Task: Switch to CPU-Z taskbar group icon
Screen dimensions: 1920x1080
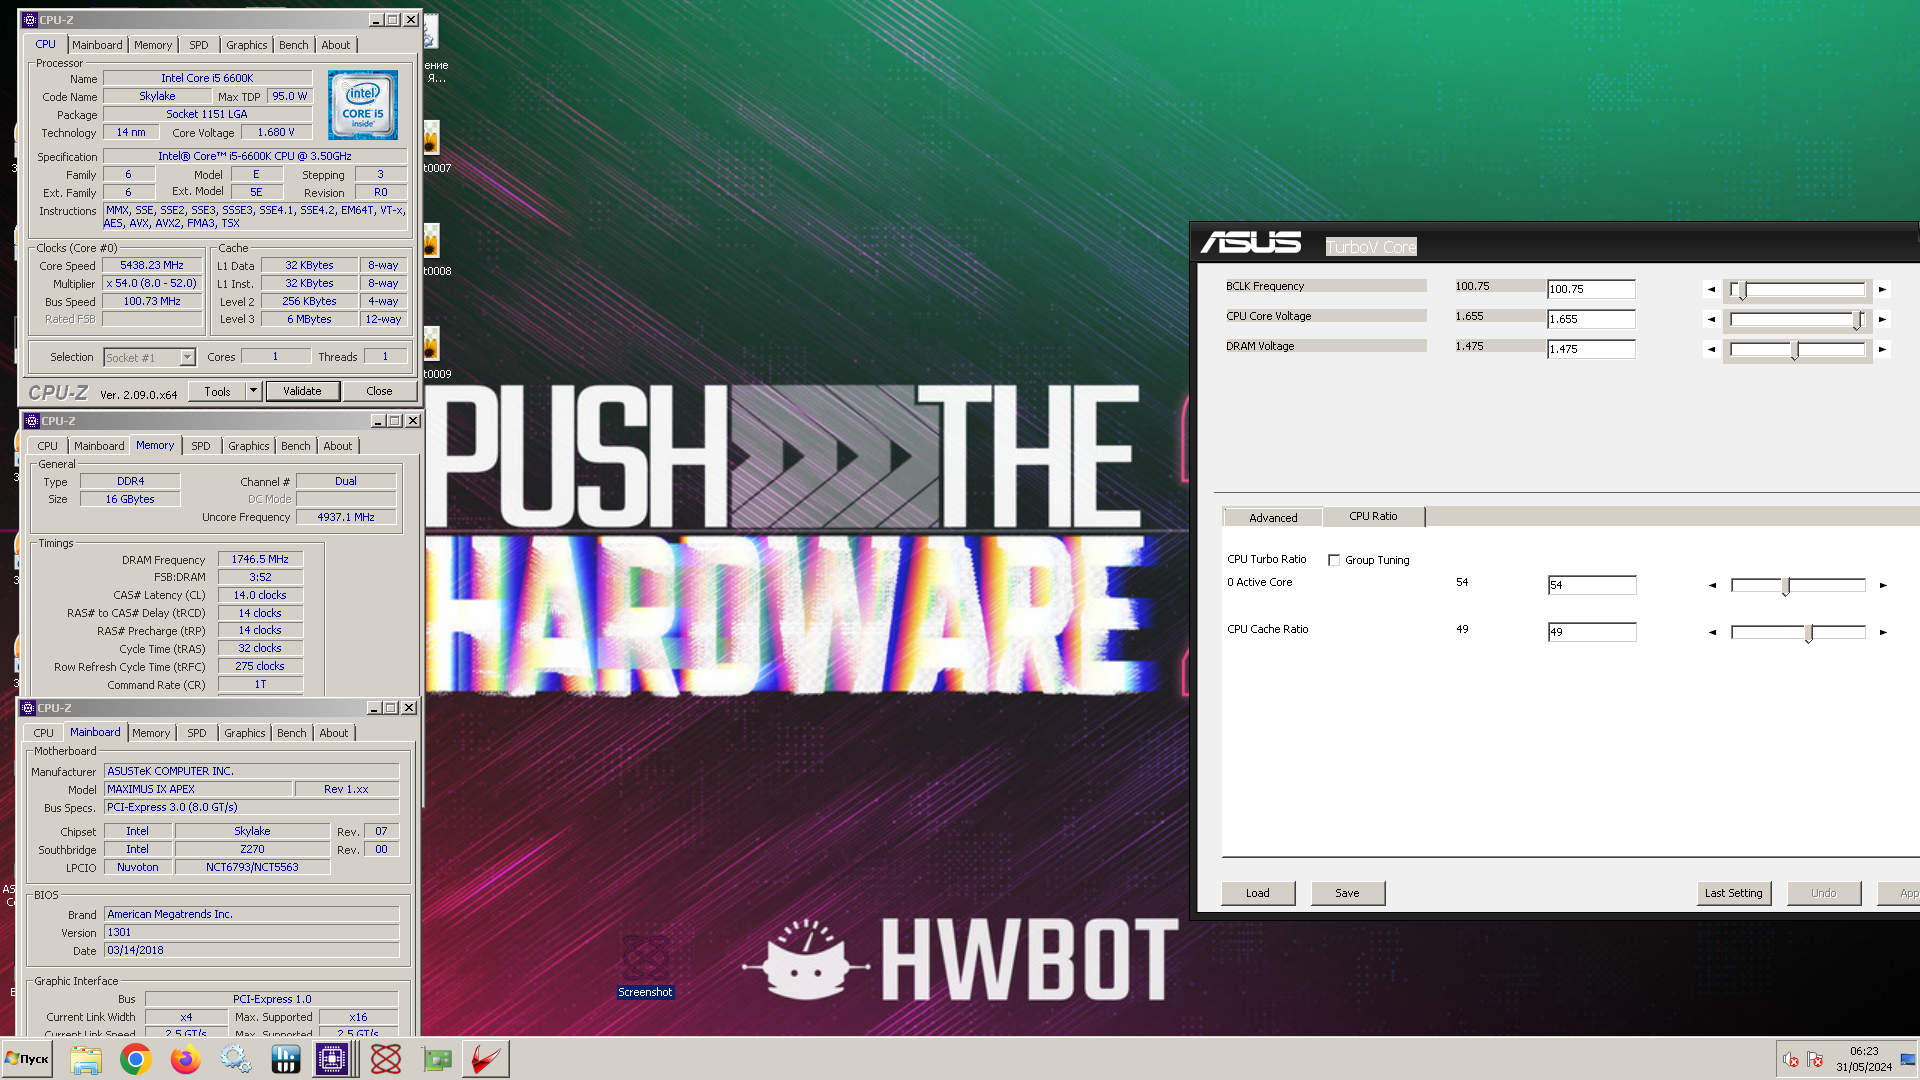Action: click(332, 1059)
